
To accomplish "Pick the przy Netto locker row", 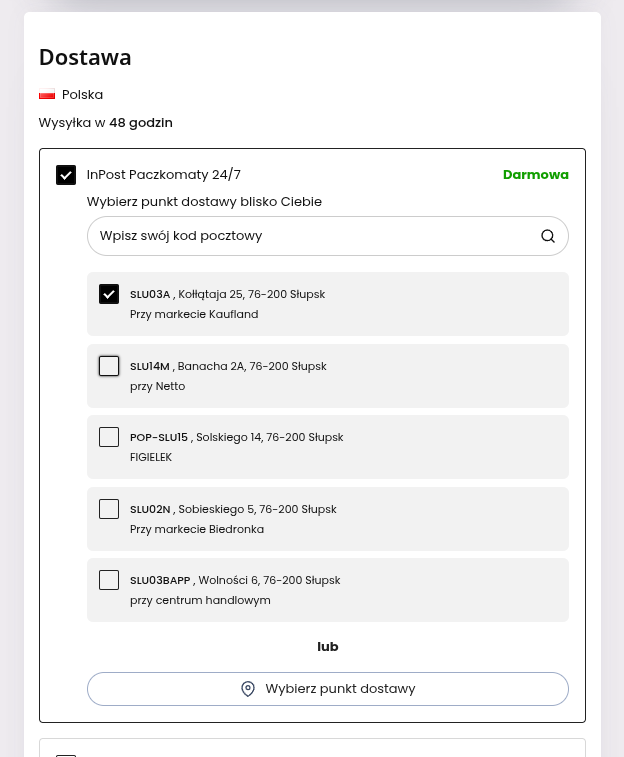I will tap(328, 376).
